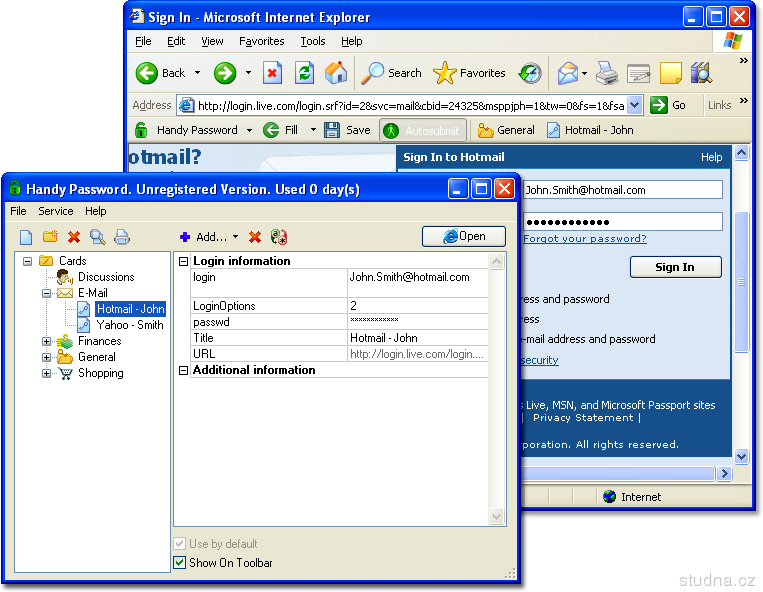Image resolution: width=763 pixels, height=592 pixels.
Task: Click the Forgot your password? link
Action: [585, 238]
